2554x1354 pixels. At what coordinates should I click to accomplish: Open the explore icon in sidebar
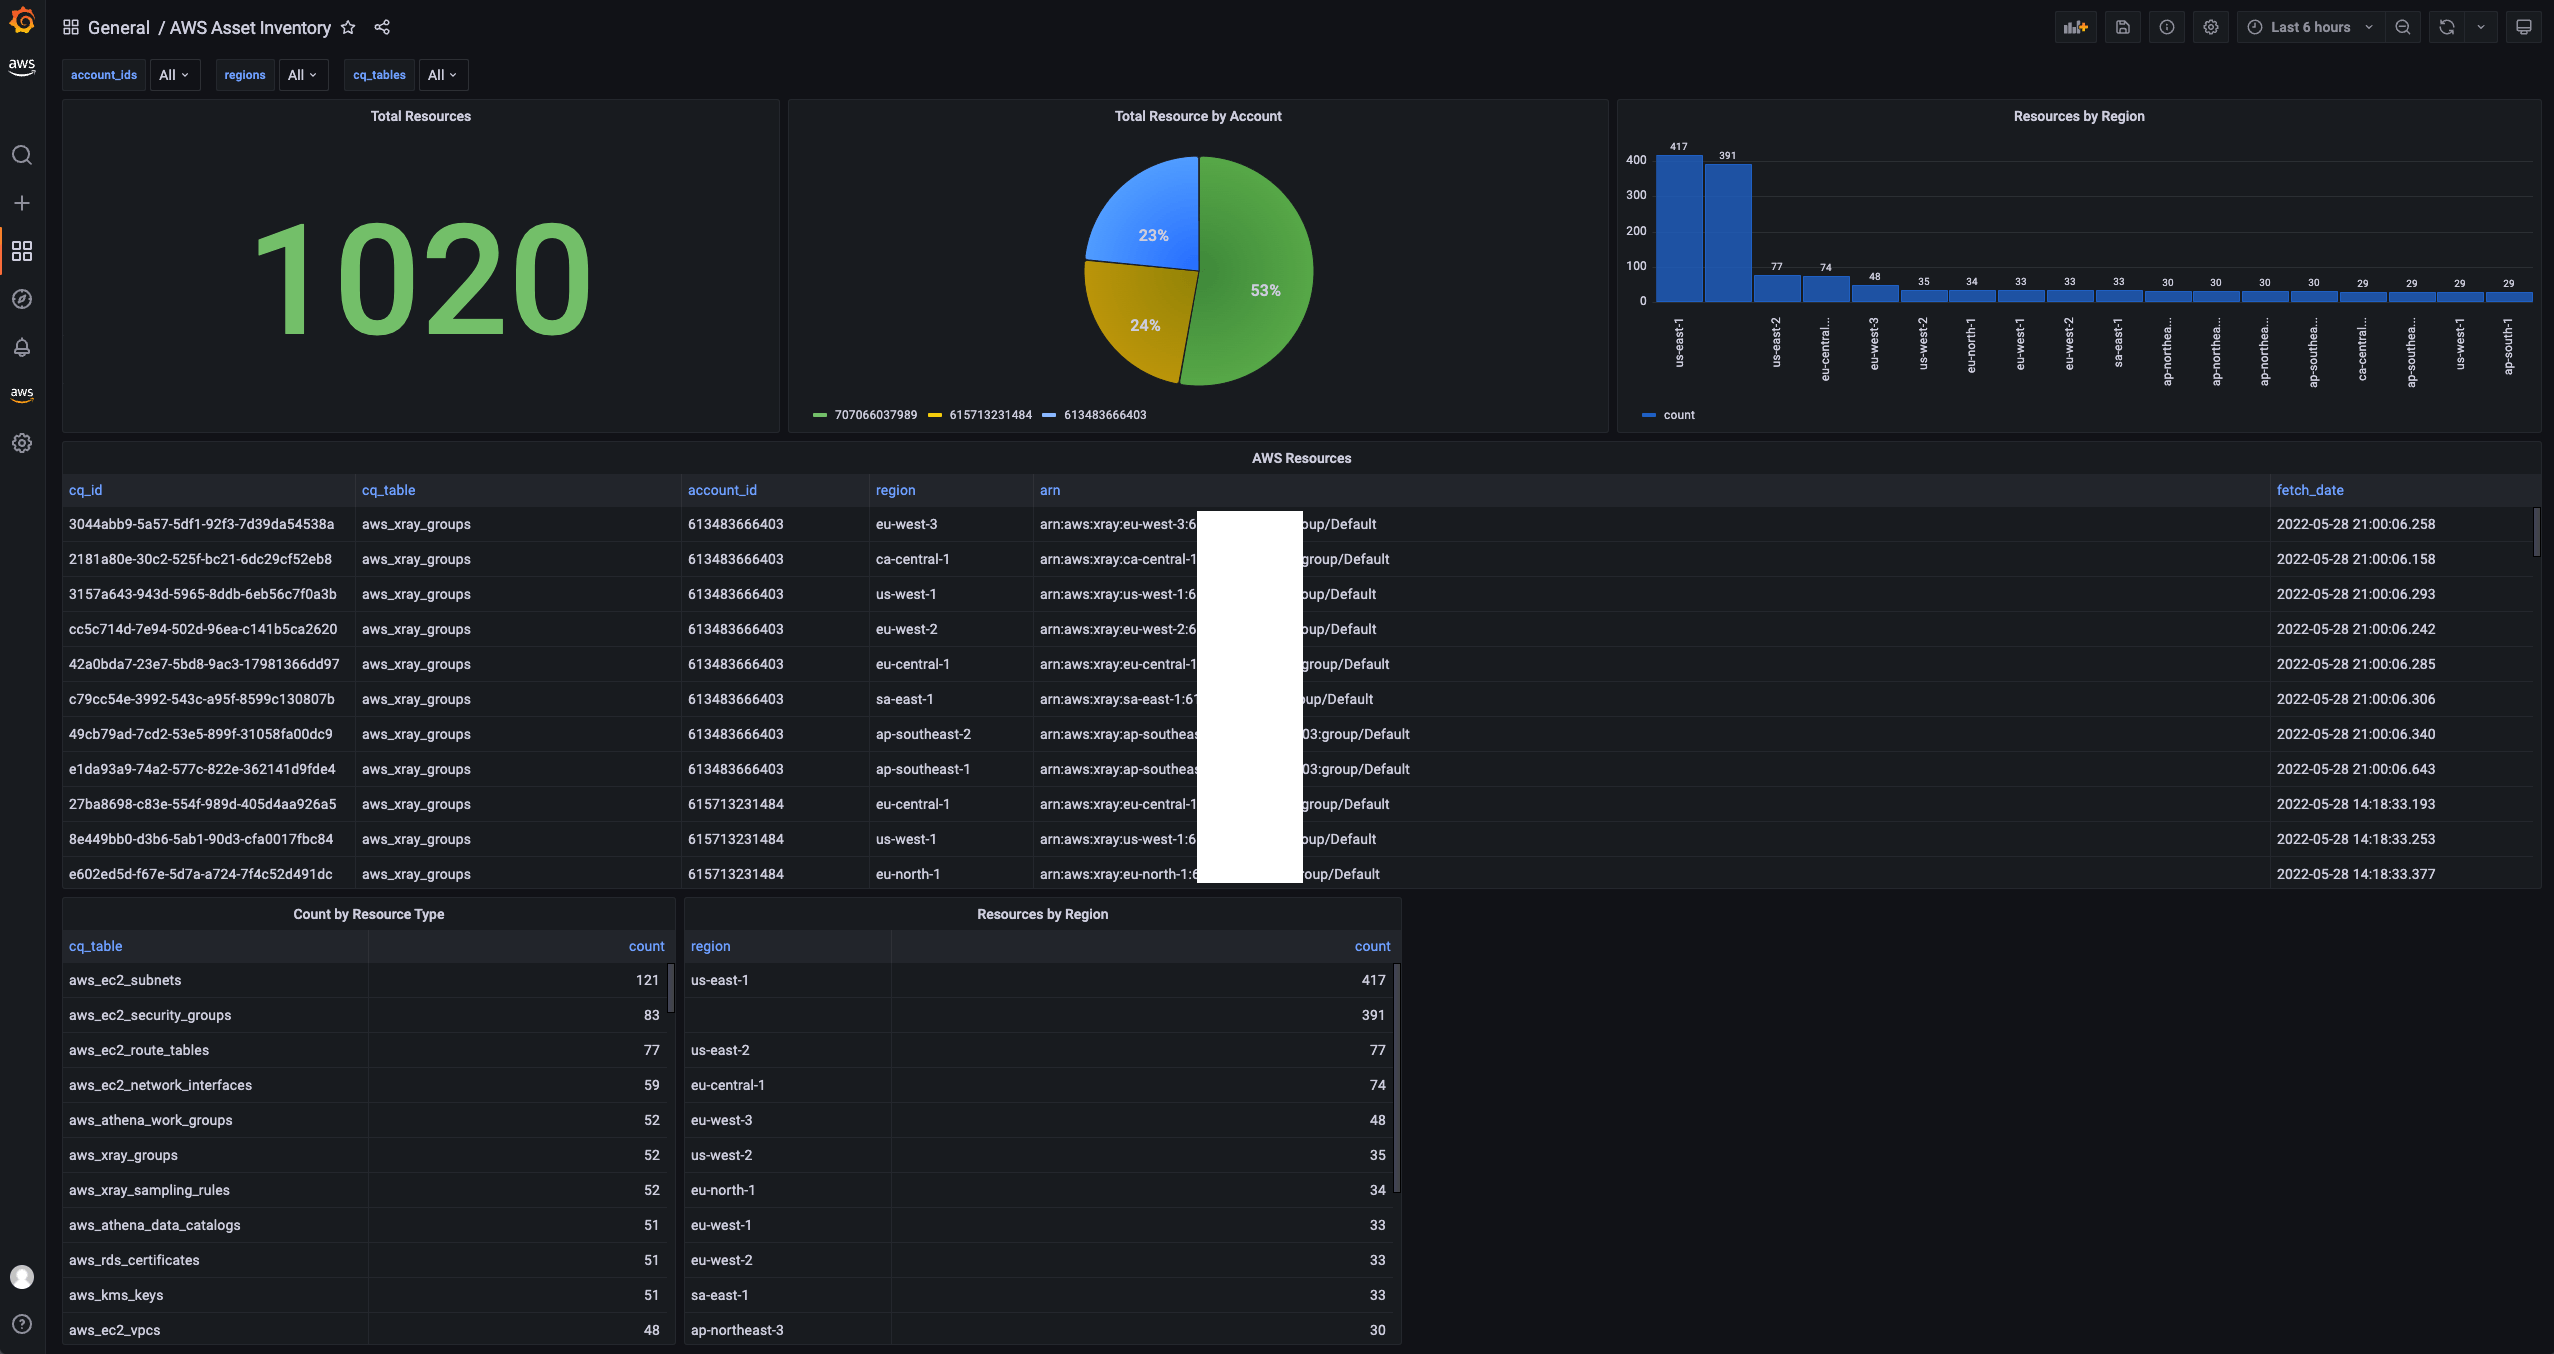pos(22,299)
